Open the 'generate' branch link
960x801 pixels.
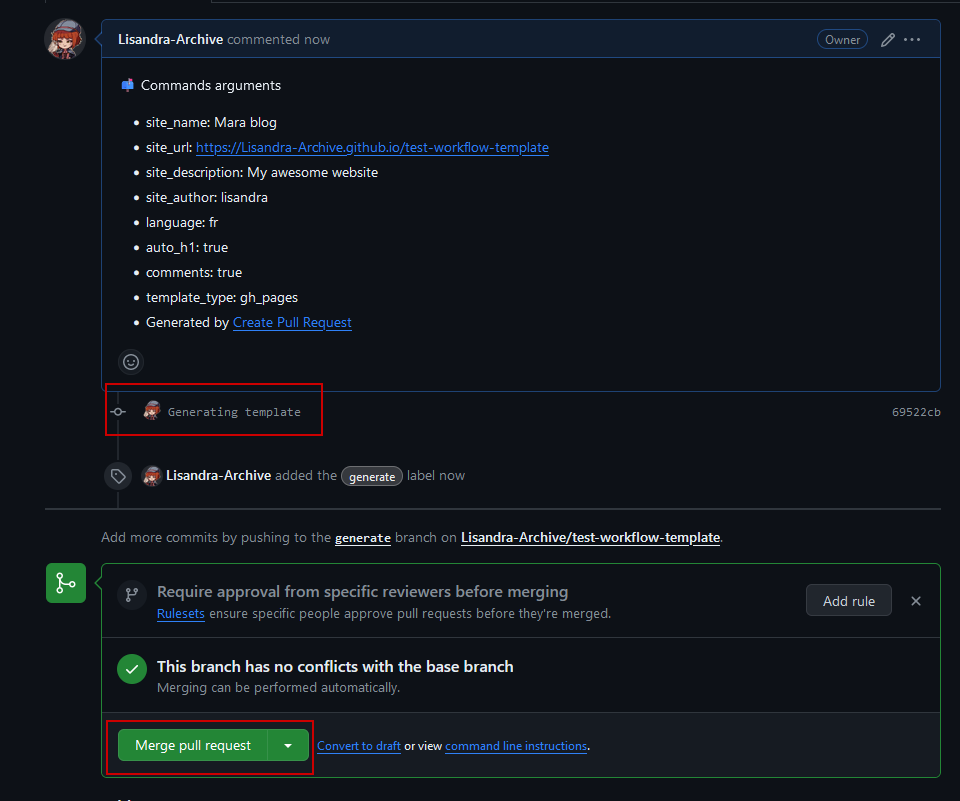point(362,538)
